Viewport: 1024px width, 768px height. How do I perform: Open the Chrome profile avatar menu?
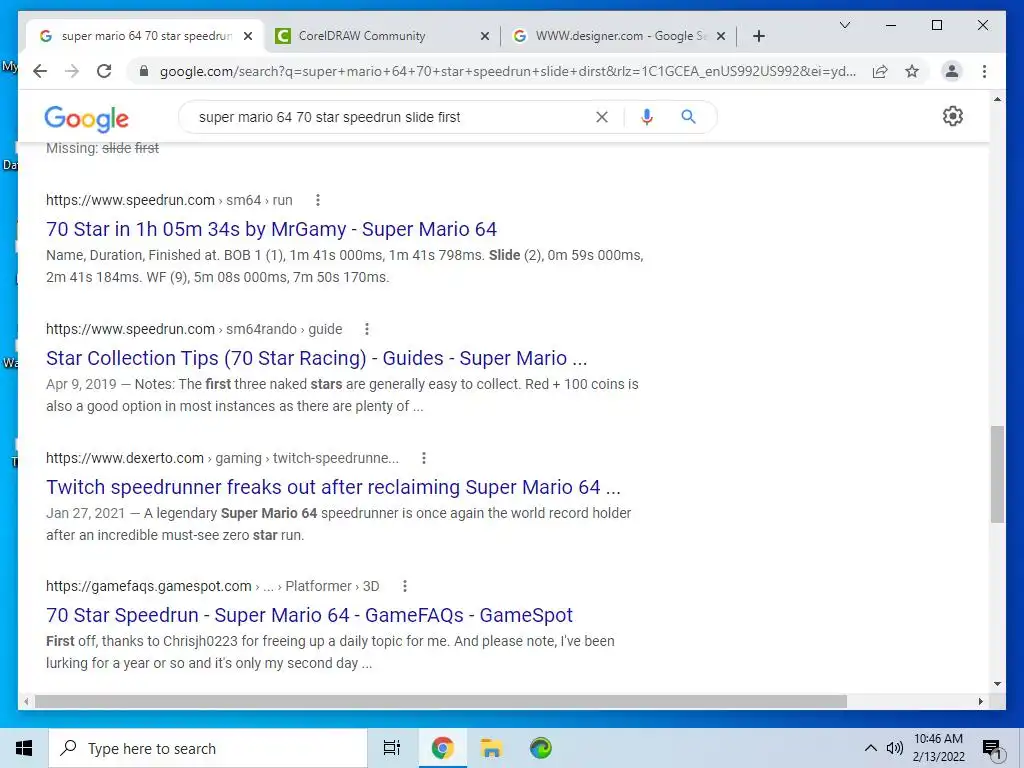[x=952, y=71]
